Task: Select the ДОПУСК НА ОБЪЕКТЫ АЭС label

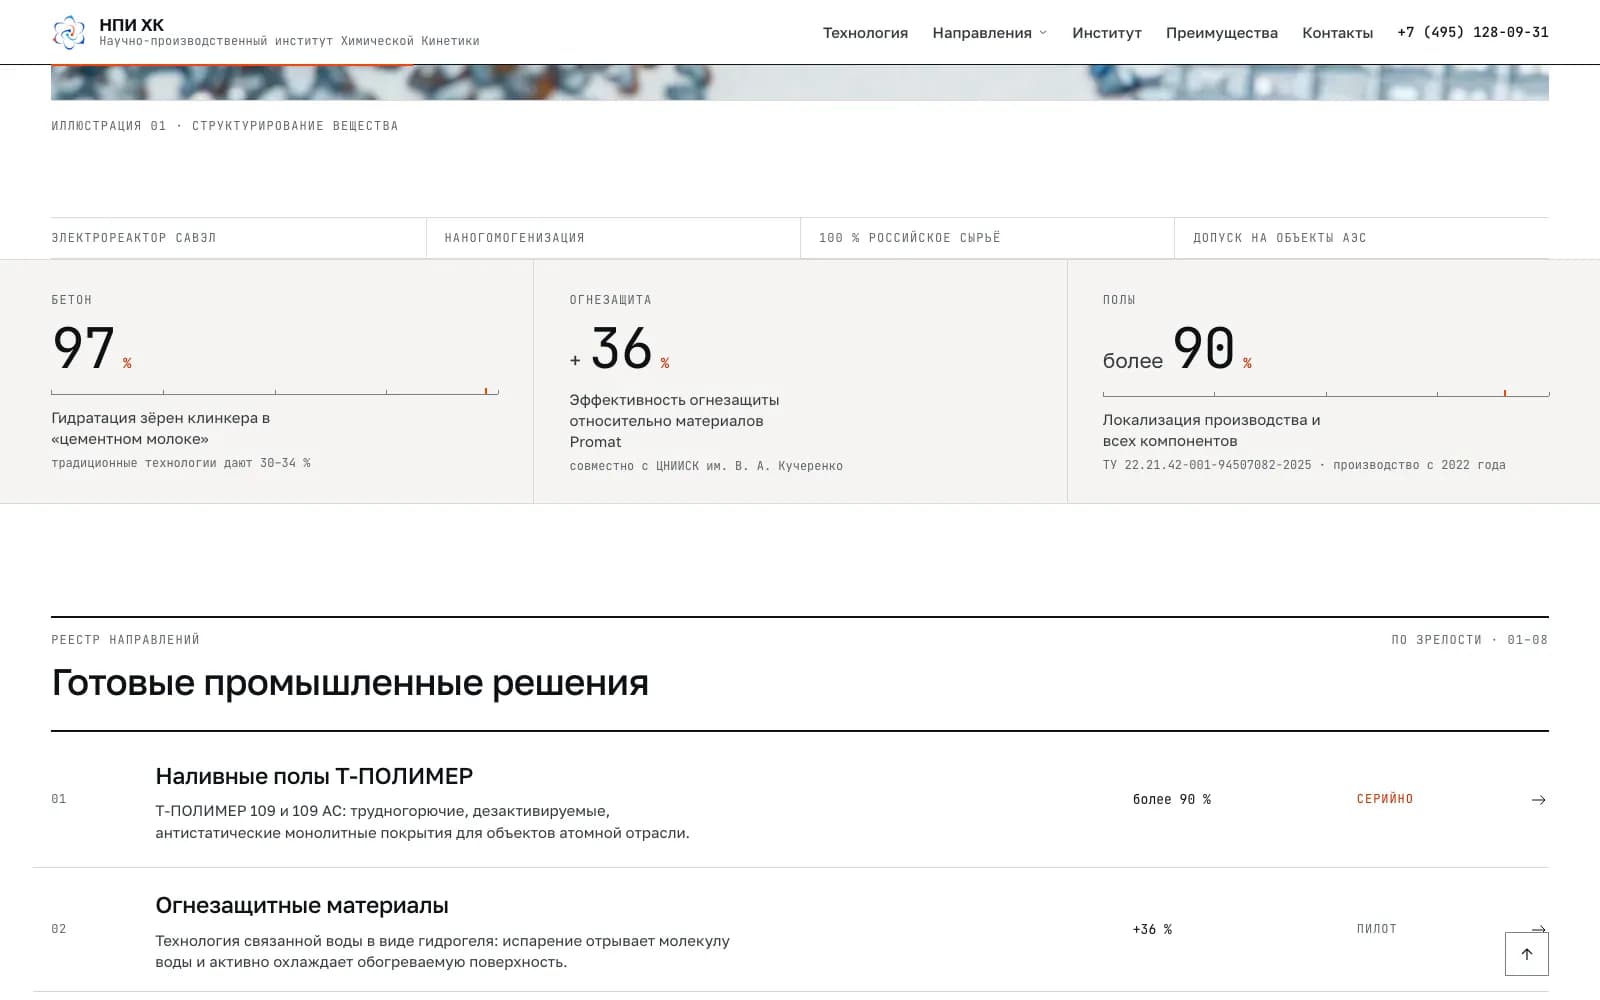Action: tap(1279, 238)
